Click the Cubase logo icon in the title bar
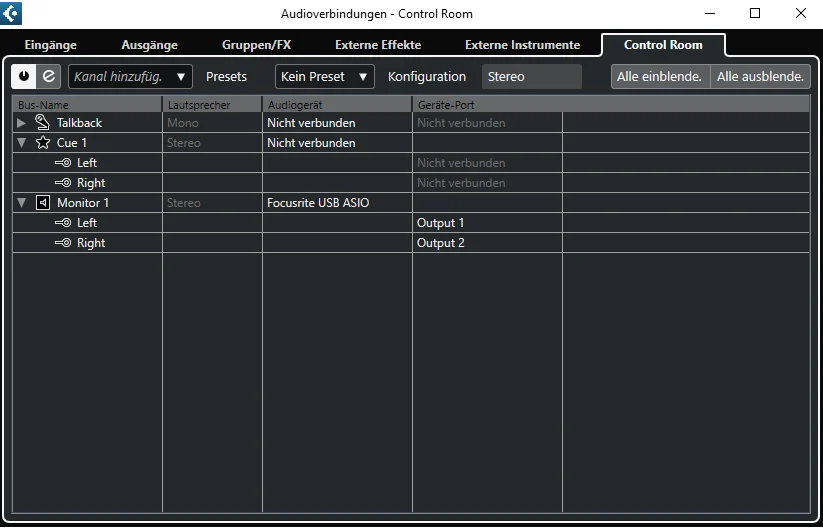 (x=11, y=14)
